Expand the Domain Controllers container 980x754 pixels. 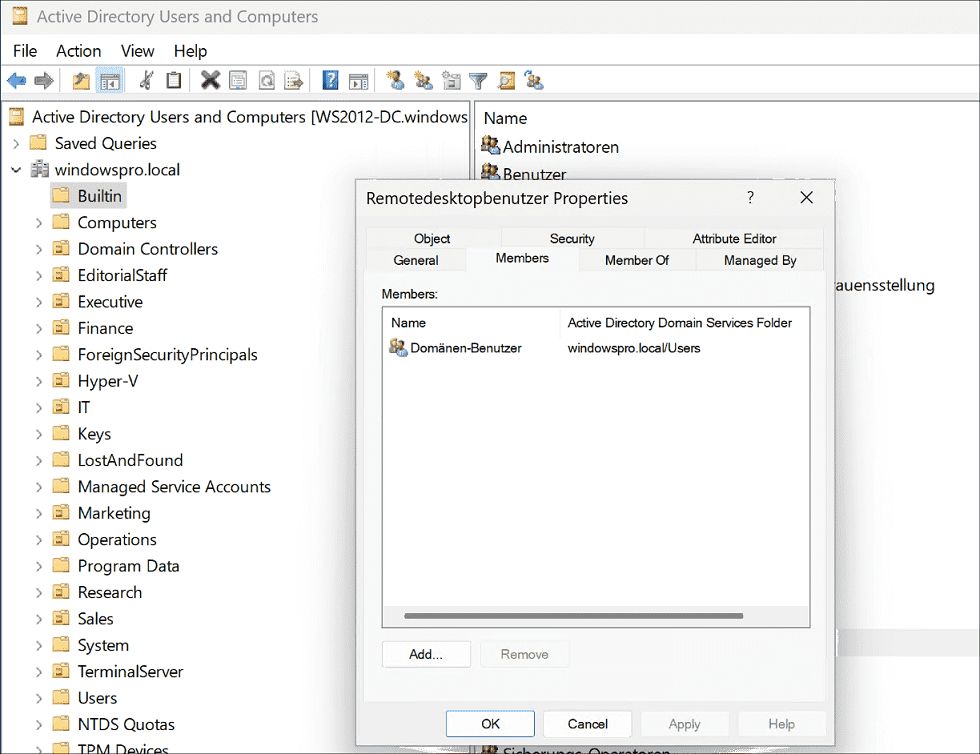click(x=39, y=249)
